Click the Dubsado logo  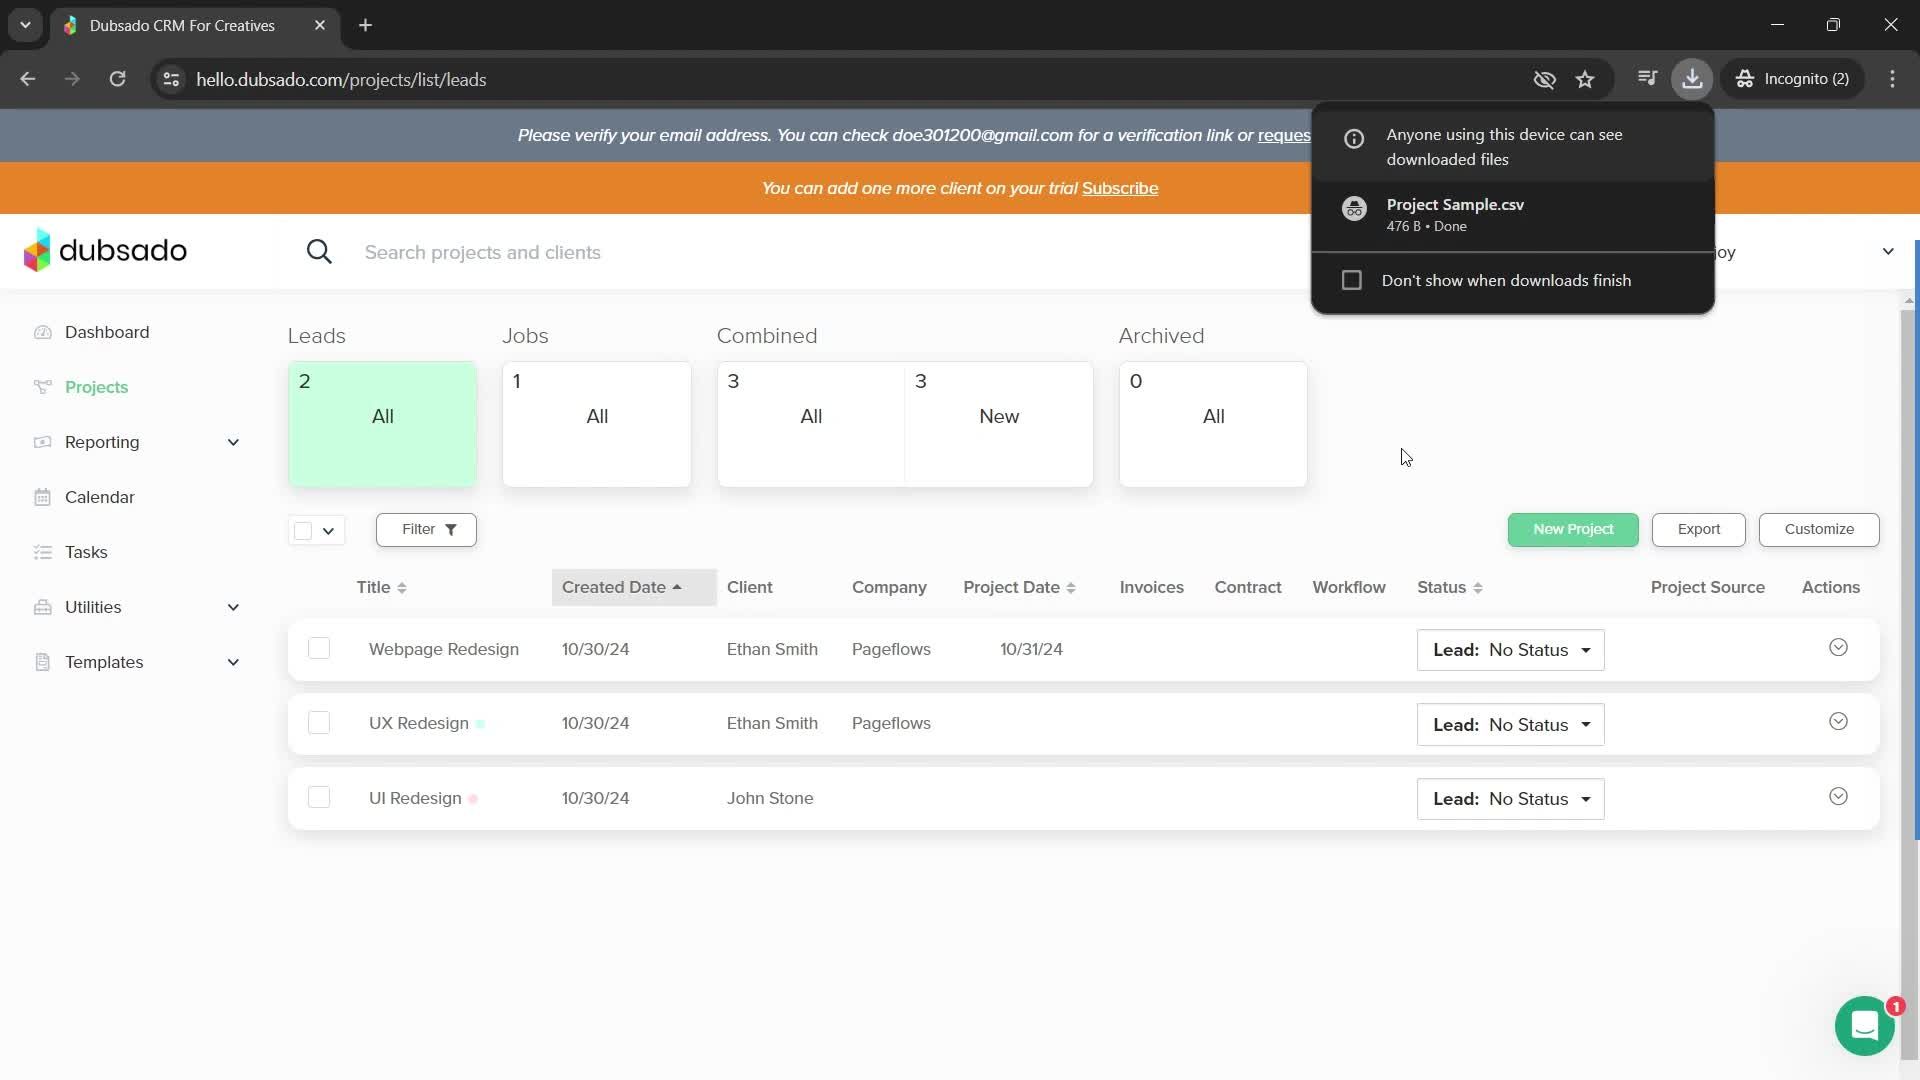click(105, 250)
